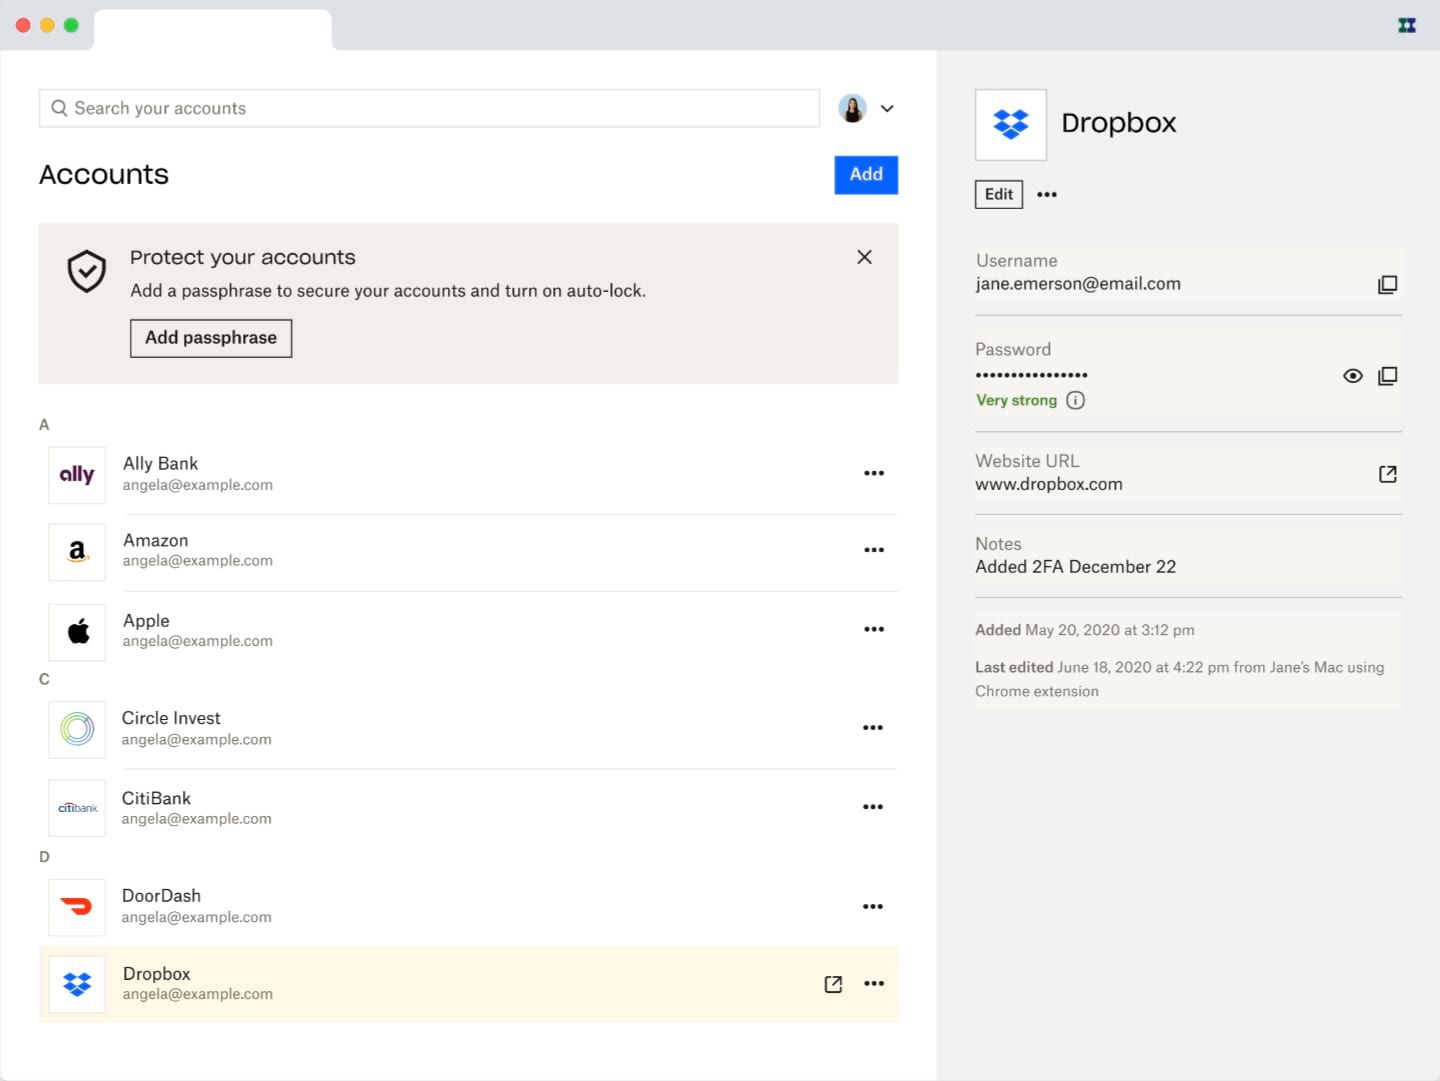Open the Ally Bank overflow menu
1440x1081 pixels.
click(x=874, y=473)
